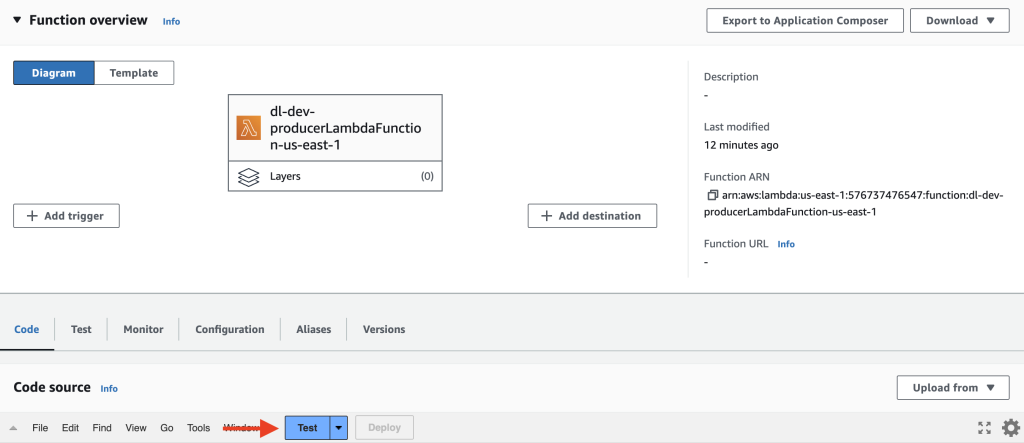Open code editor settings gear

pyautogui.click(x=1010, y=428)
